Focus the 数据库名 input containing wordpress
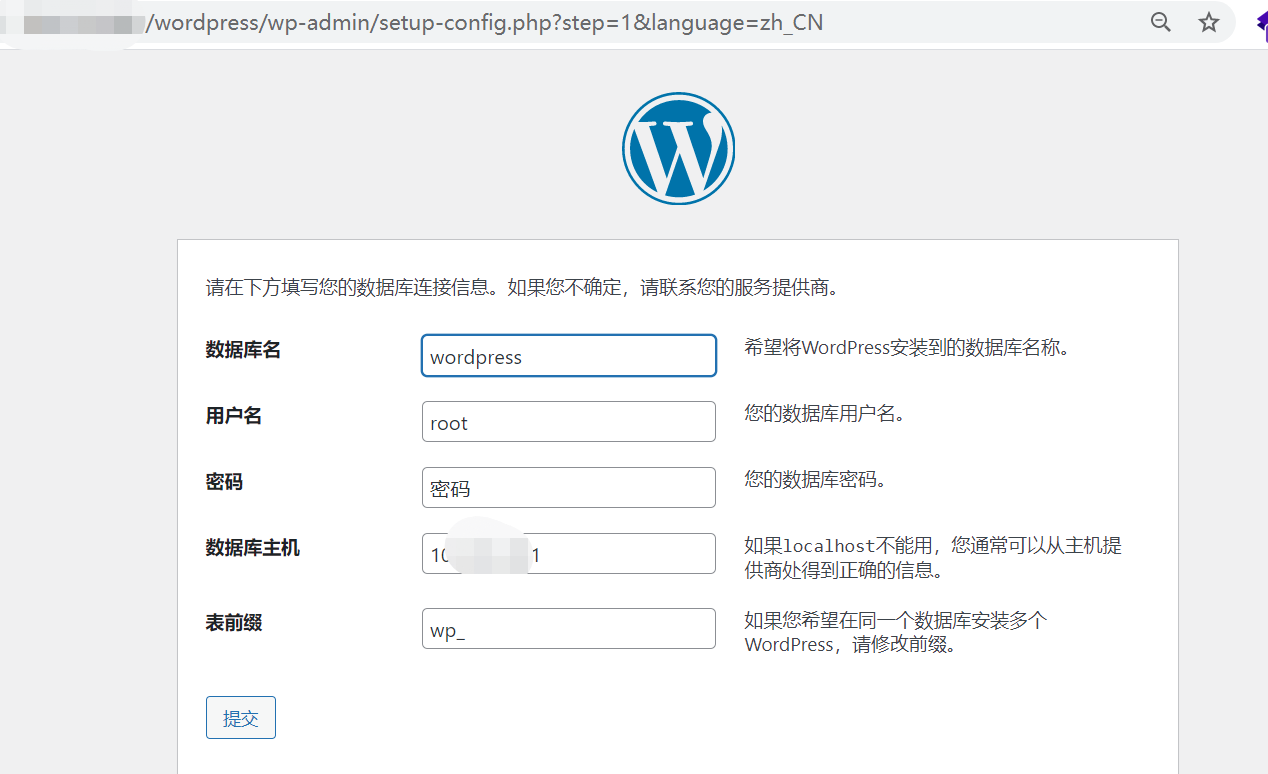This screenshot has height=774, width=1268. pos(568,356)
